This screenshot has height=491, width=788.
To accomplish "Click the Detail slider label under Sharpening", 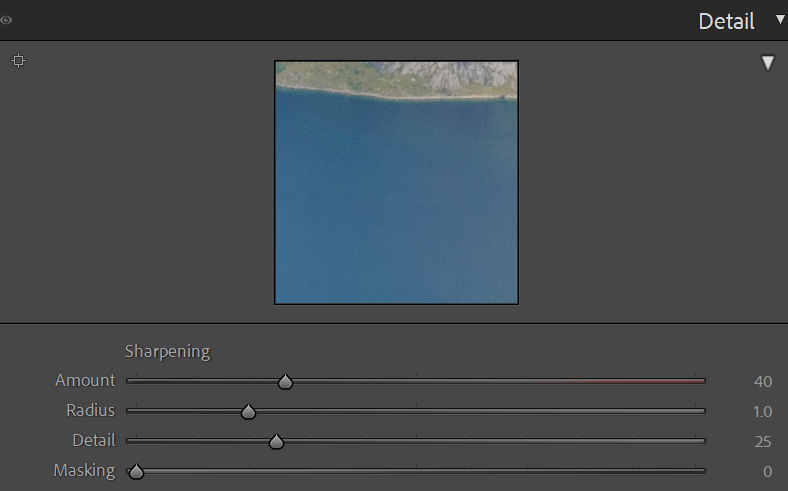I will pos(94,441).
